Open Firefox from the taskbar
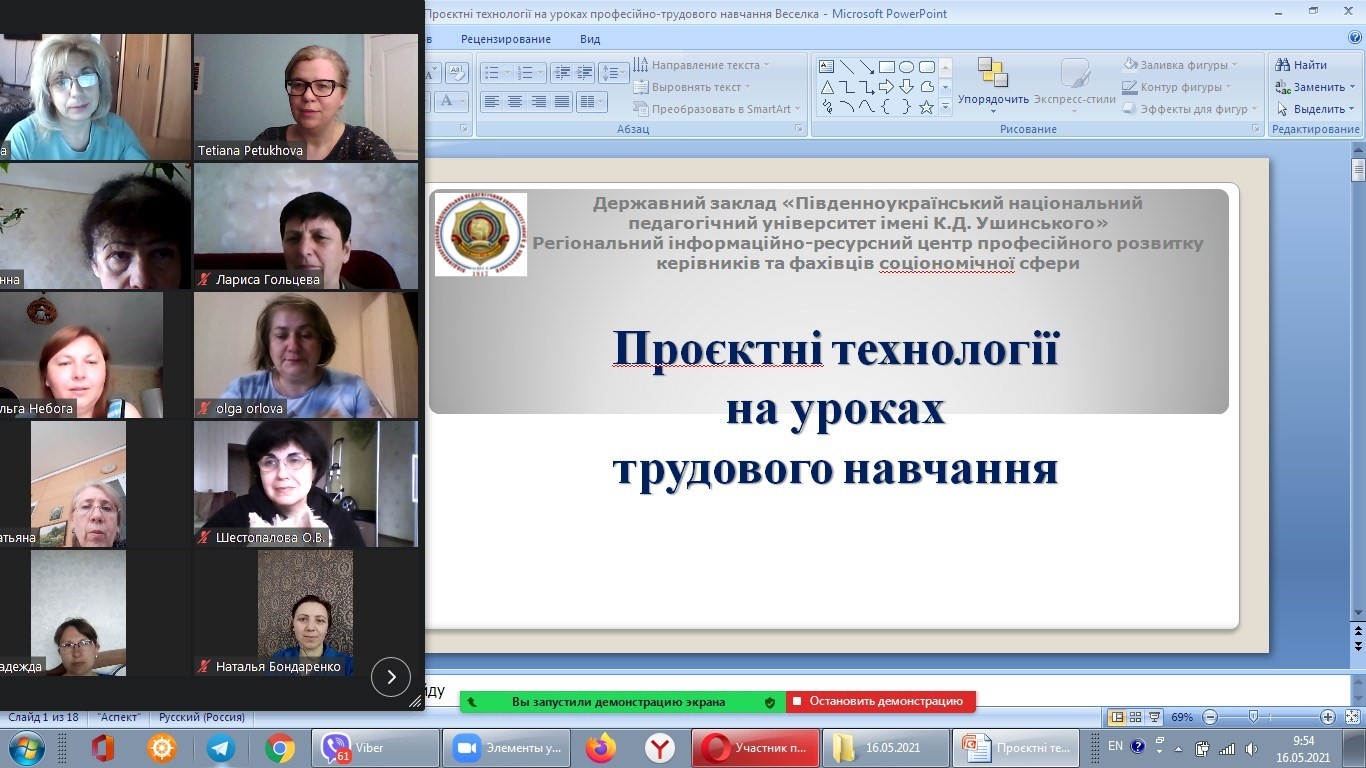The image size is (1366, 768). (x=601, y=748)
